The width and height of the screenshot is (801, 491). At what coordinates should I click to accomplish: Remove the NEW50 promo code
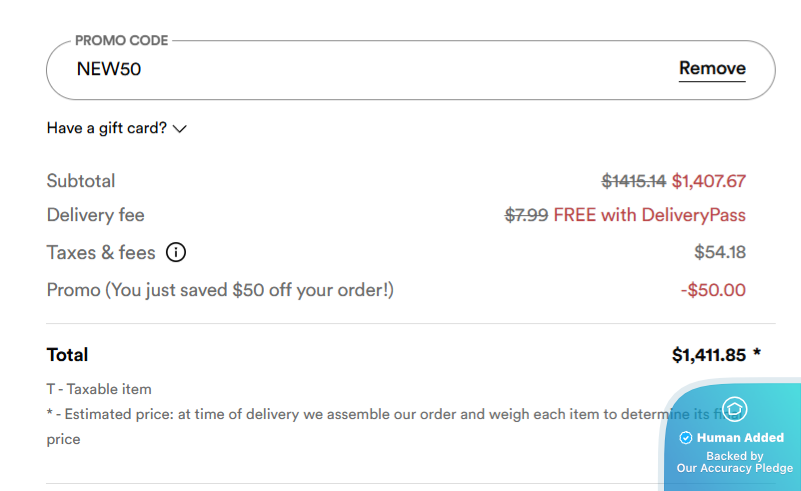pos(712,69)
